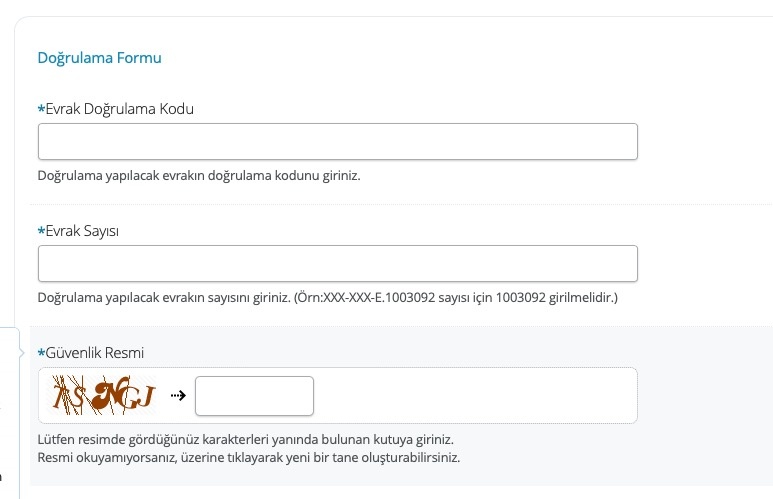Click the tooltip pointer left of Güvenlik Resmi
The width and height of the screenshot is (773, 499).
(x=23, y=353)
